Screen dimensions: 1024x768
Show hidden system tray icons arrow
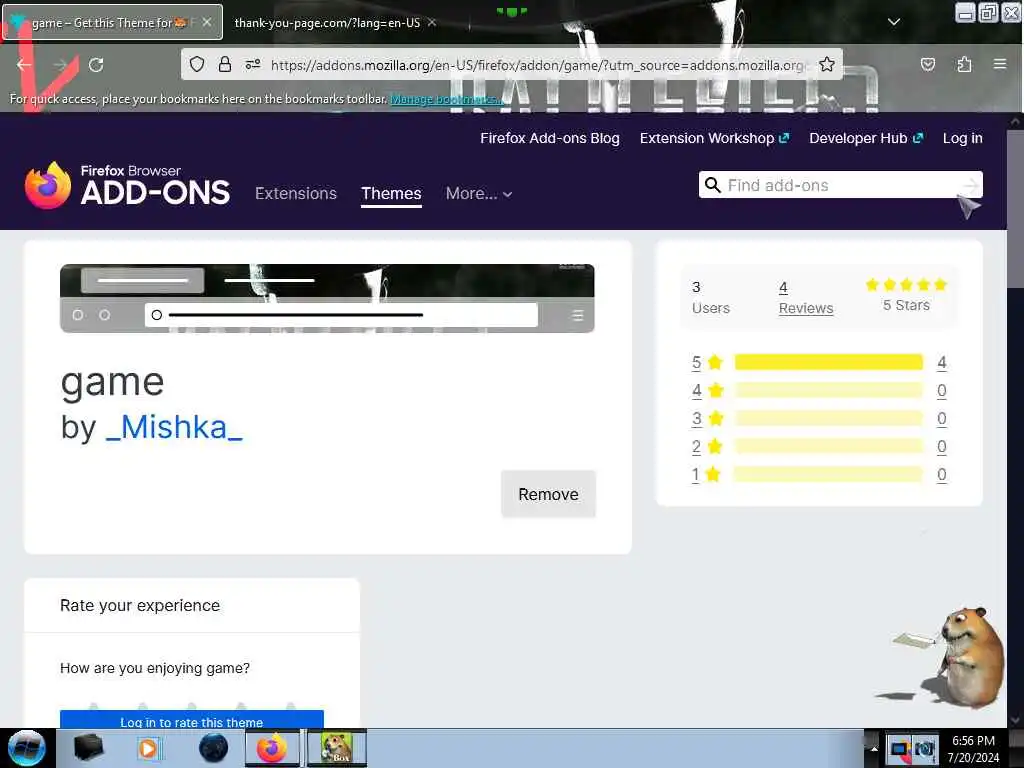click(x=874, y=748)
